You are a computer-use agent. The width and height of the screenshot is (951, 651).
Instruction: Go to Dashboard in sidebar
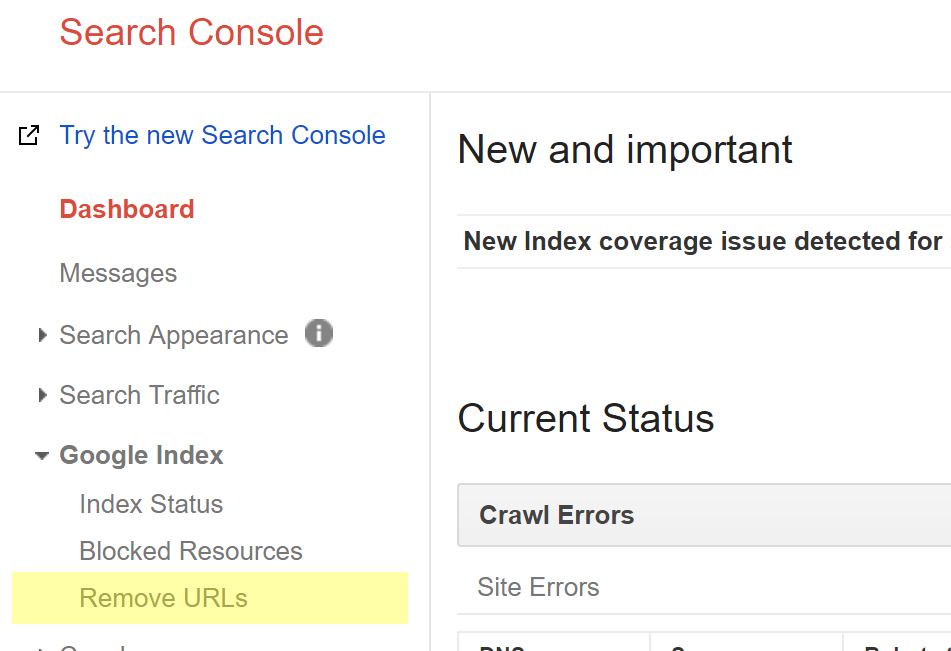point(127,209)
